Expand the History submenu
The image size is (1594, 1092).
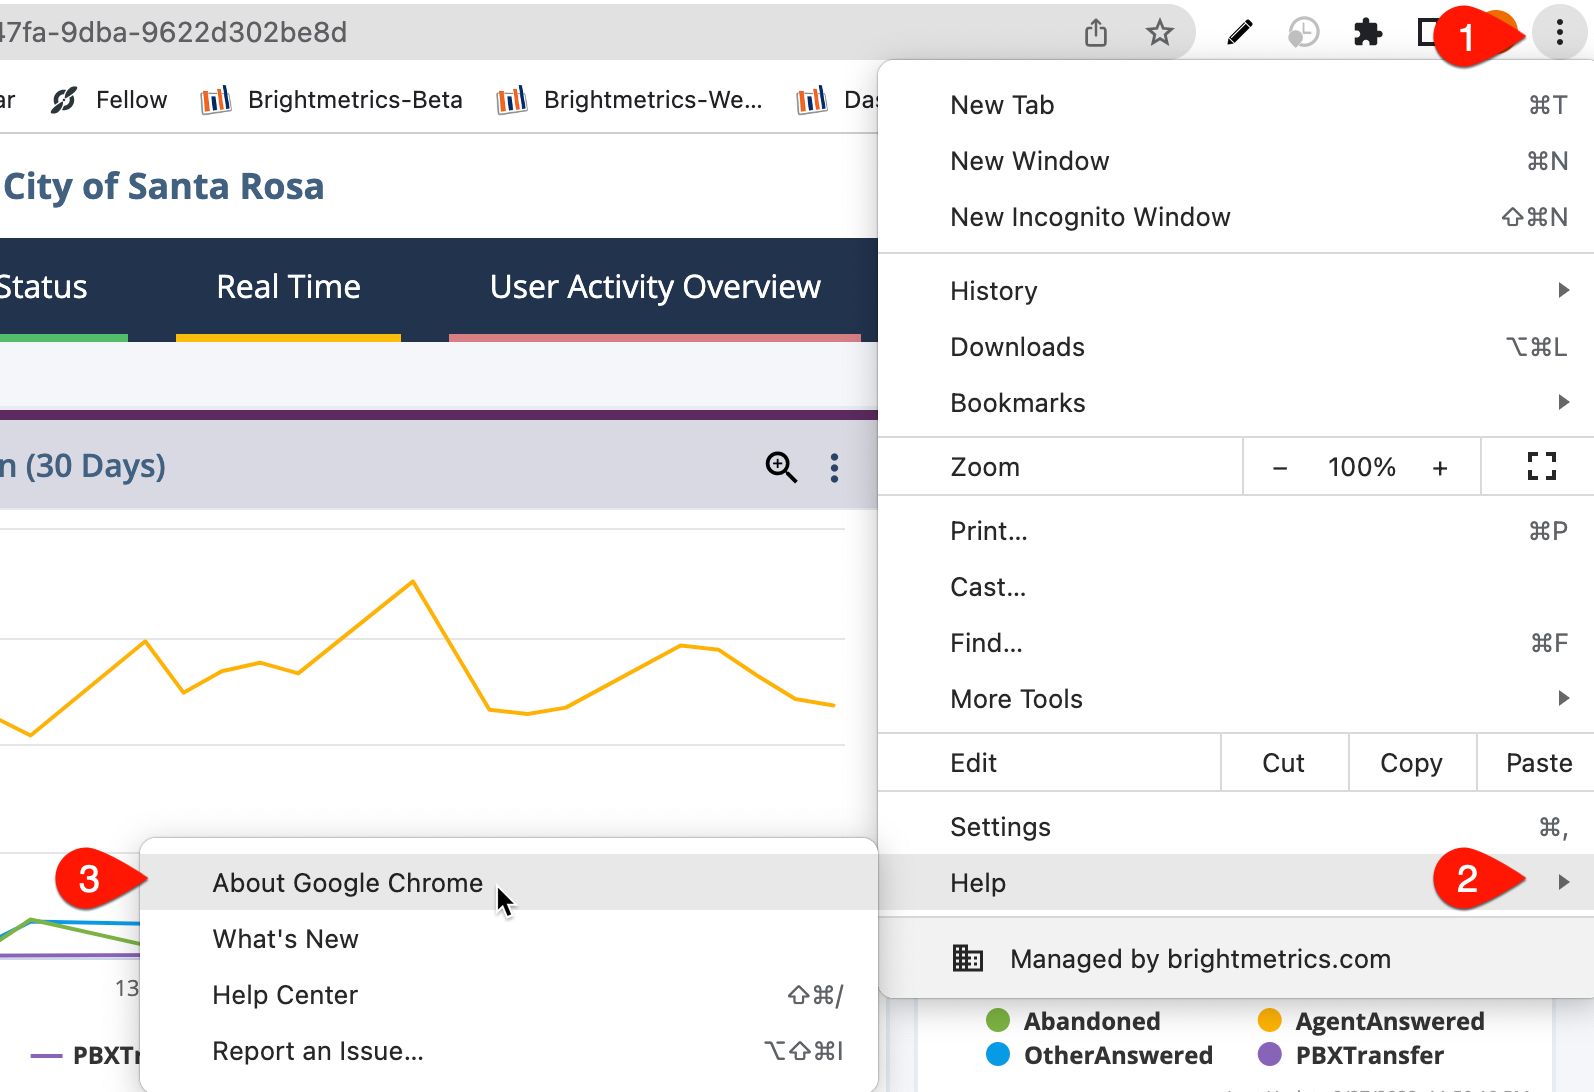[1236, 291]
